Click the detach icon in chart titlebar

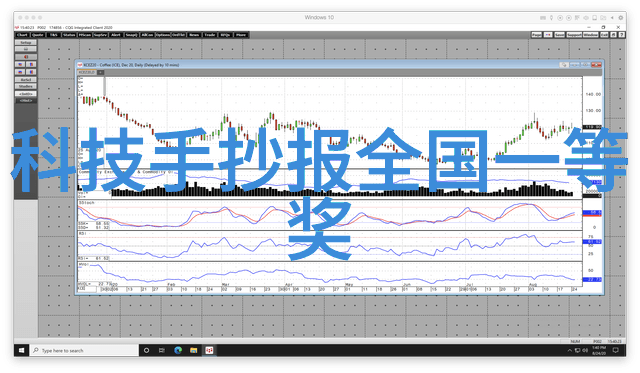564,65
